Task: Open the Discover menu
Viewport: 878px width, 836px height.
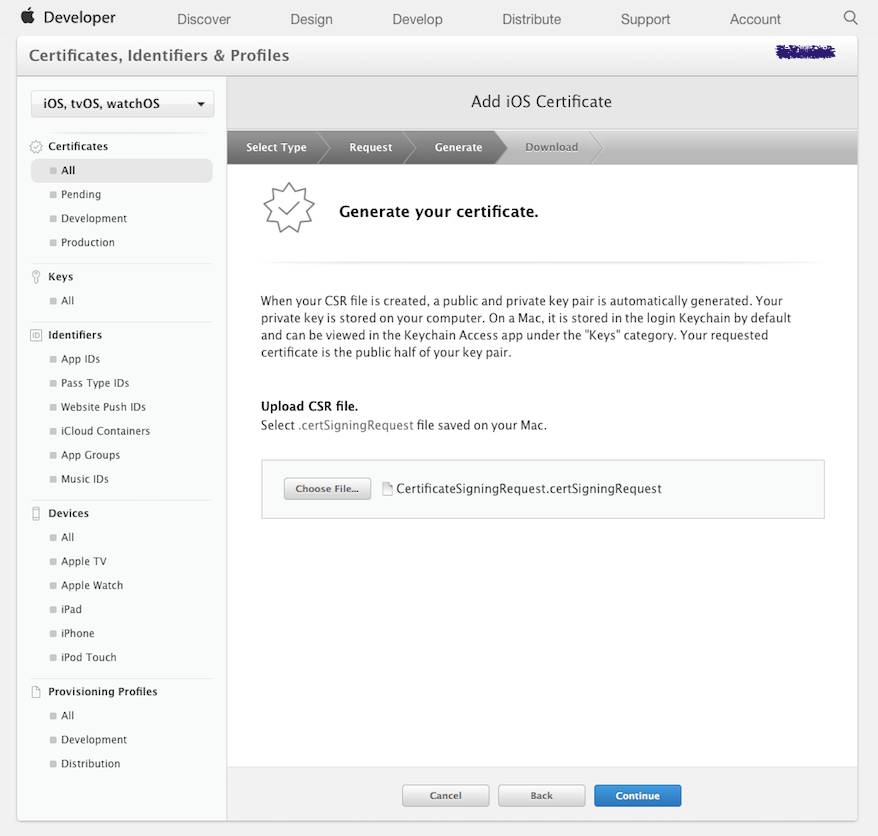Action: pos(204,19)
